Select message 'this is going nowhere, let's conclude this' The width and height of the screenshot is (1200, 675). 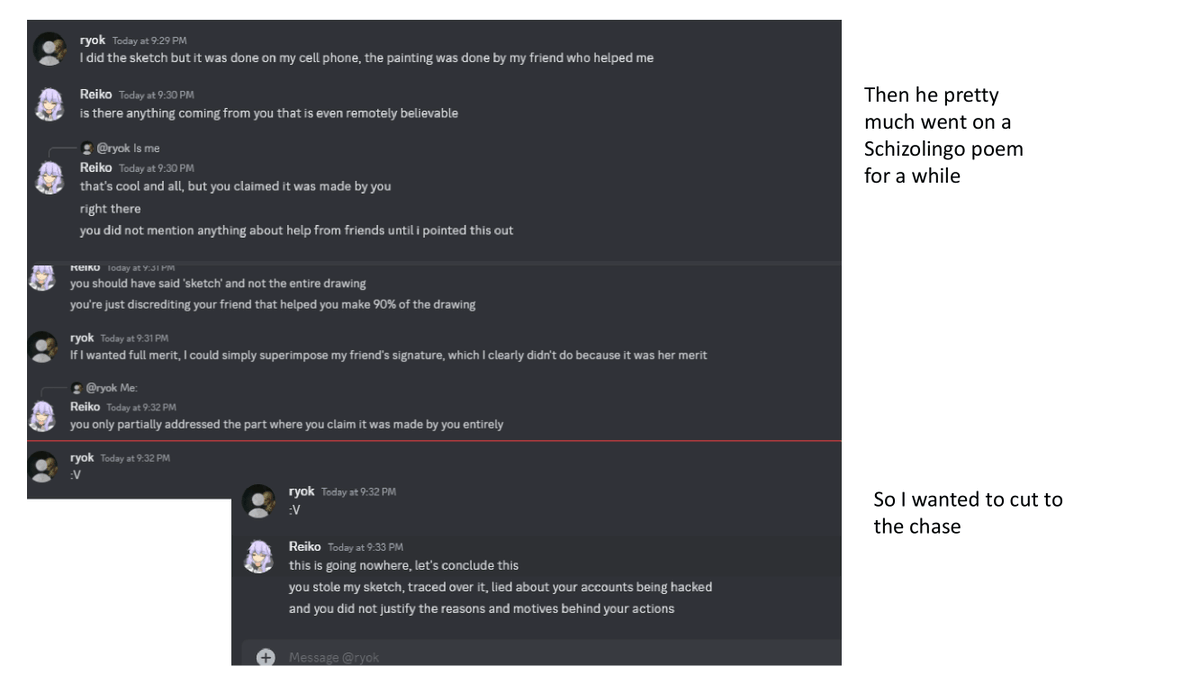click(x=404, y=565)
